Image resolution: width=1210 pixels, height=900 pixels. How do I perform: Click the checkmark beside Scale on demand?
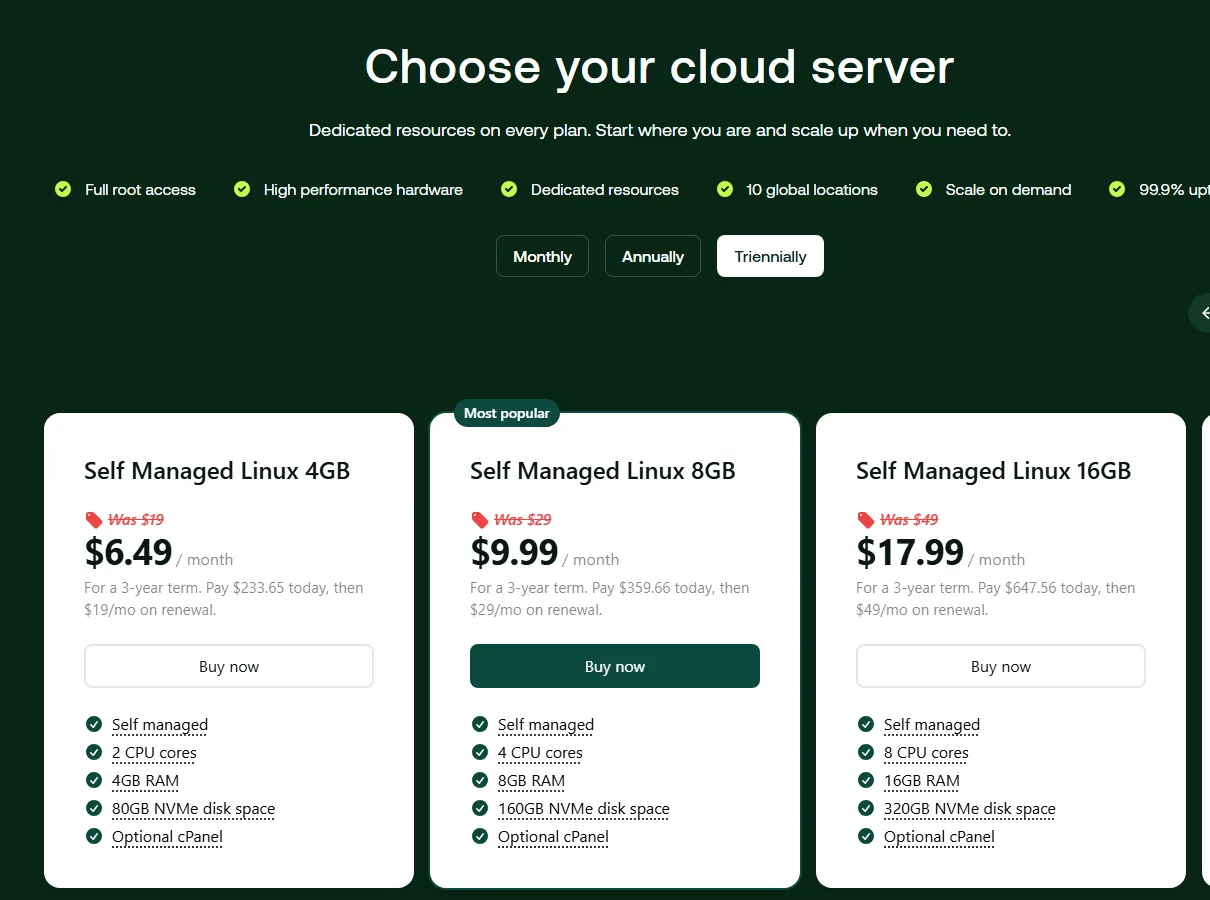(924, 189)
